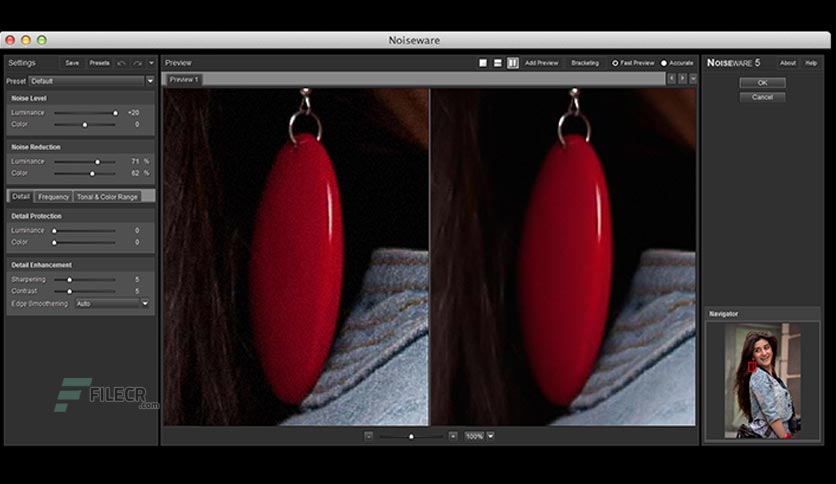Image resolution: width=836 pixels, height=484 pixels.
Task: Go to previous preview tab arrow
Action: click(x=671, y=79)
